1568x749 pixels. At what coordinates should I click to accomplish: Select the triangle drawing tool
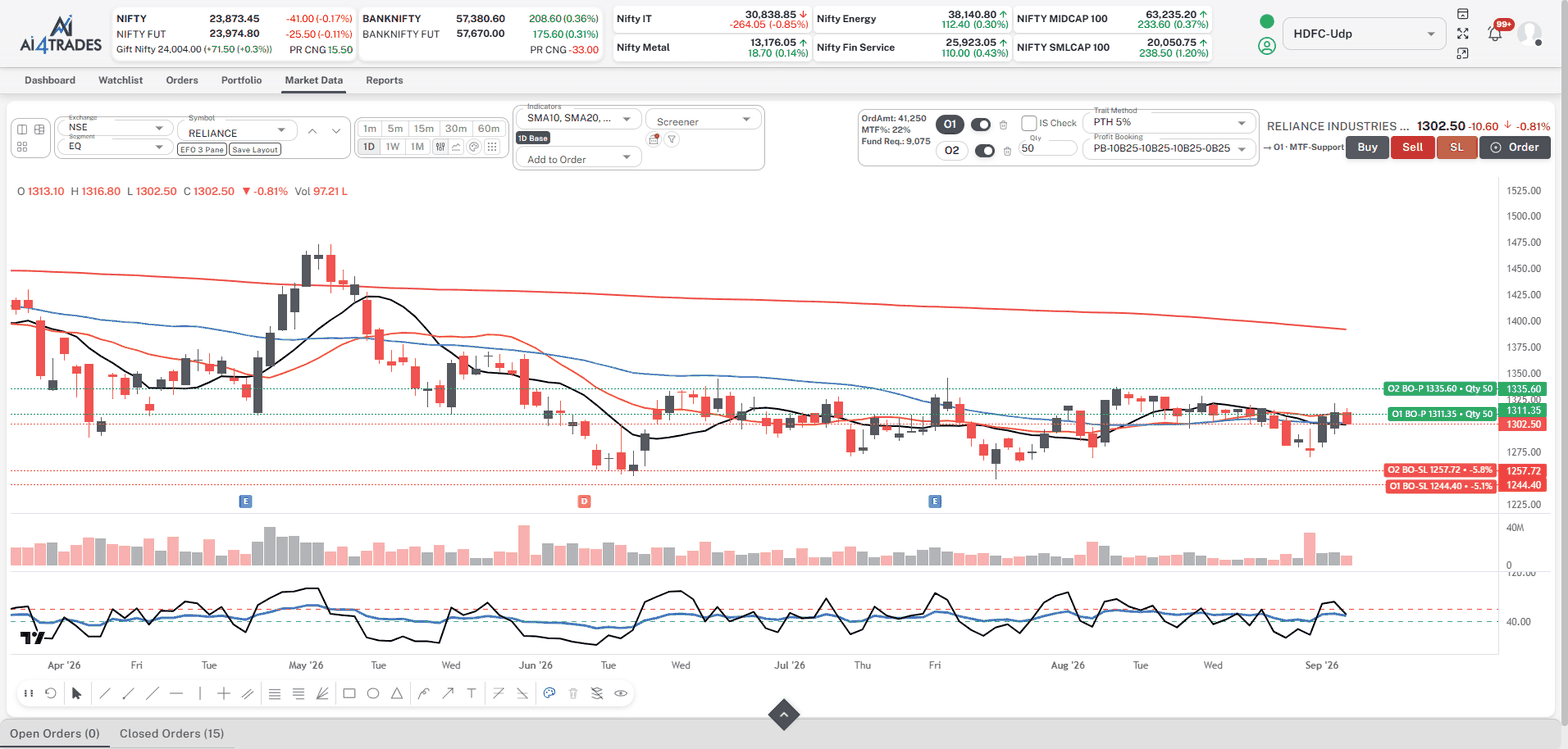pos(397,693)
